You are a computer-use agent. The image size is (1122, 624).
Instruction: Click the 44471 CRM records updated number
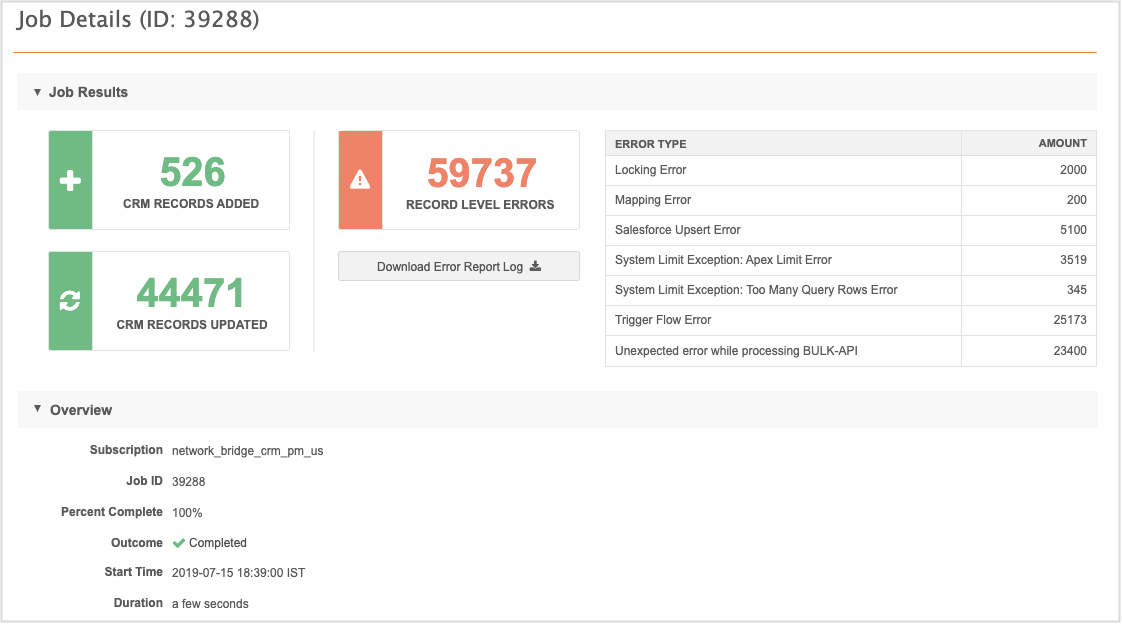tap(191, 293)
